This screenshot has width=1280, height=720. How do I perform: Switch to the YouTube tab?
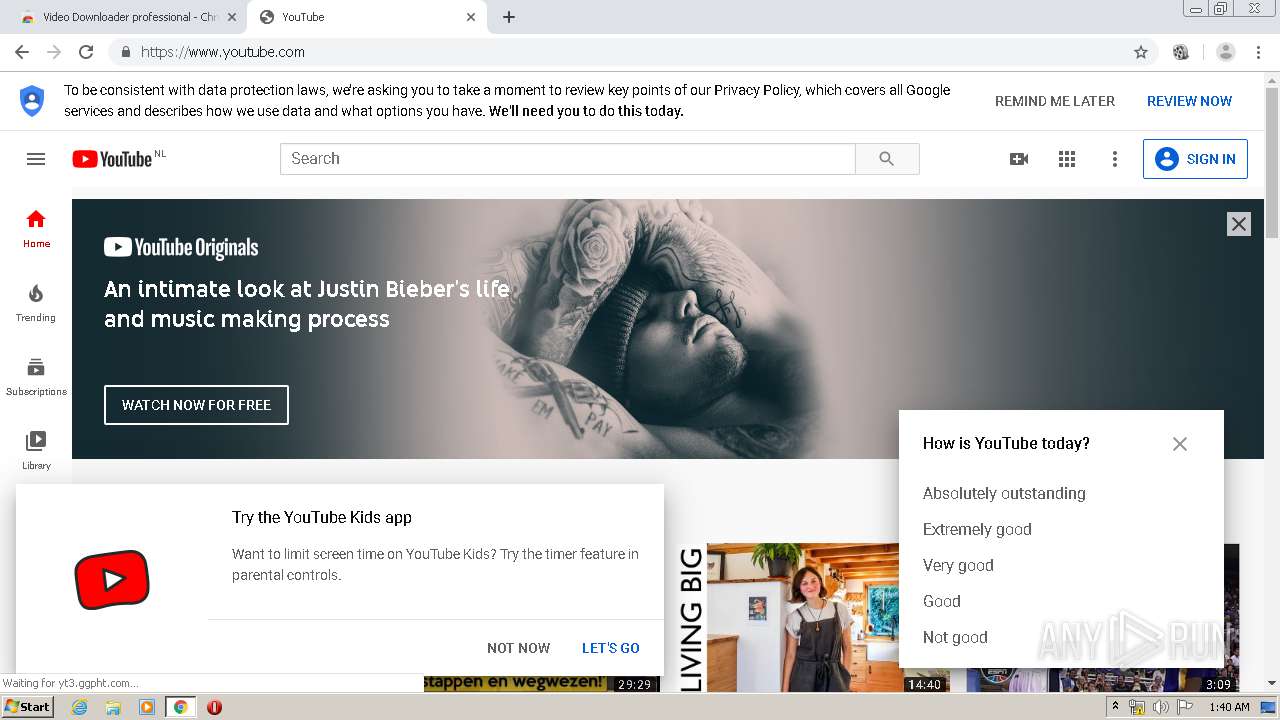click(366, 17)
